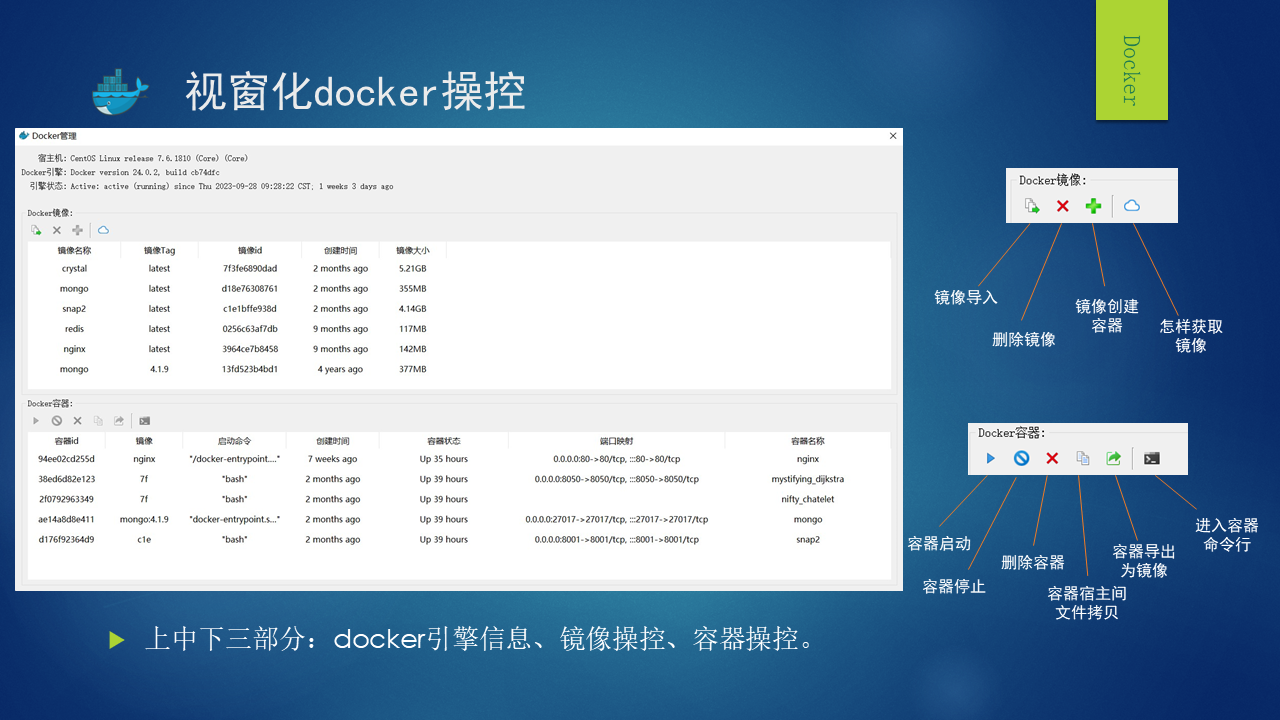
Task: Click enlarged red X delete image icon
Action: [1063, 206]
